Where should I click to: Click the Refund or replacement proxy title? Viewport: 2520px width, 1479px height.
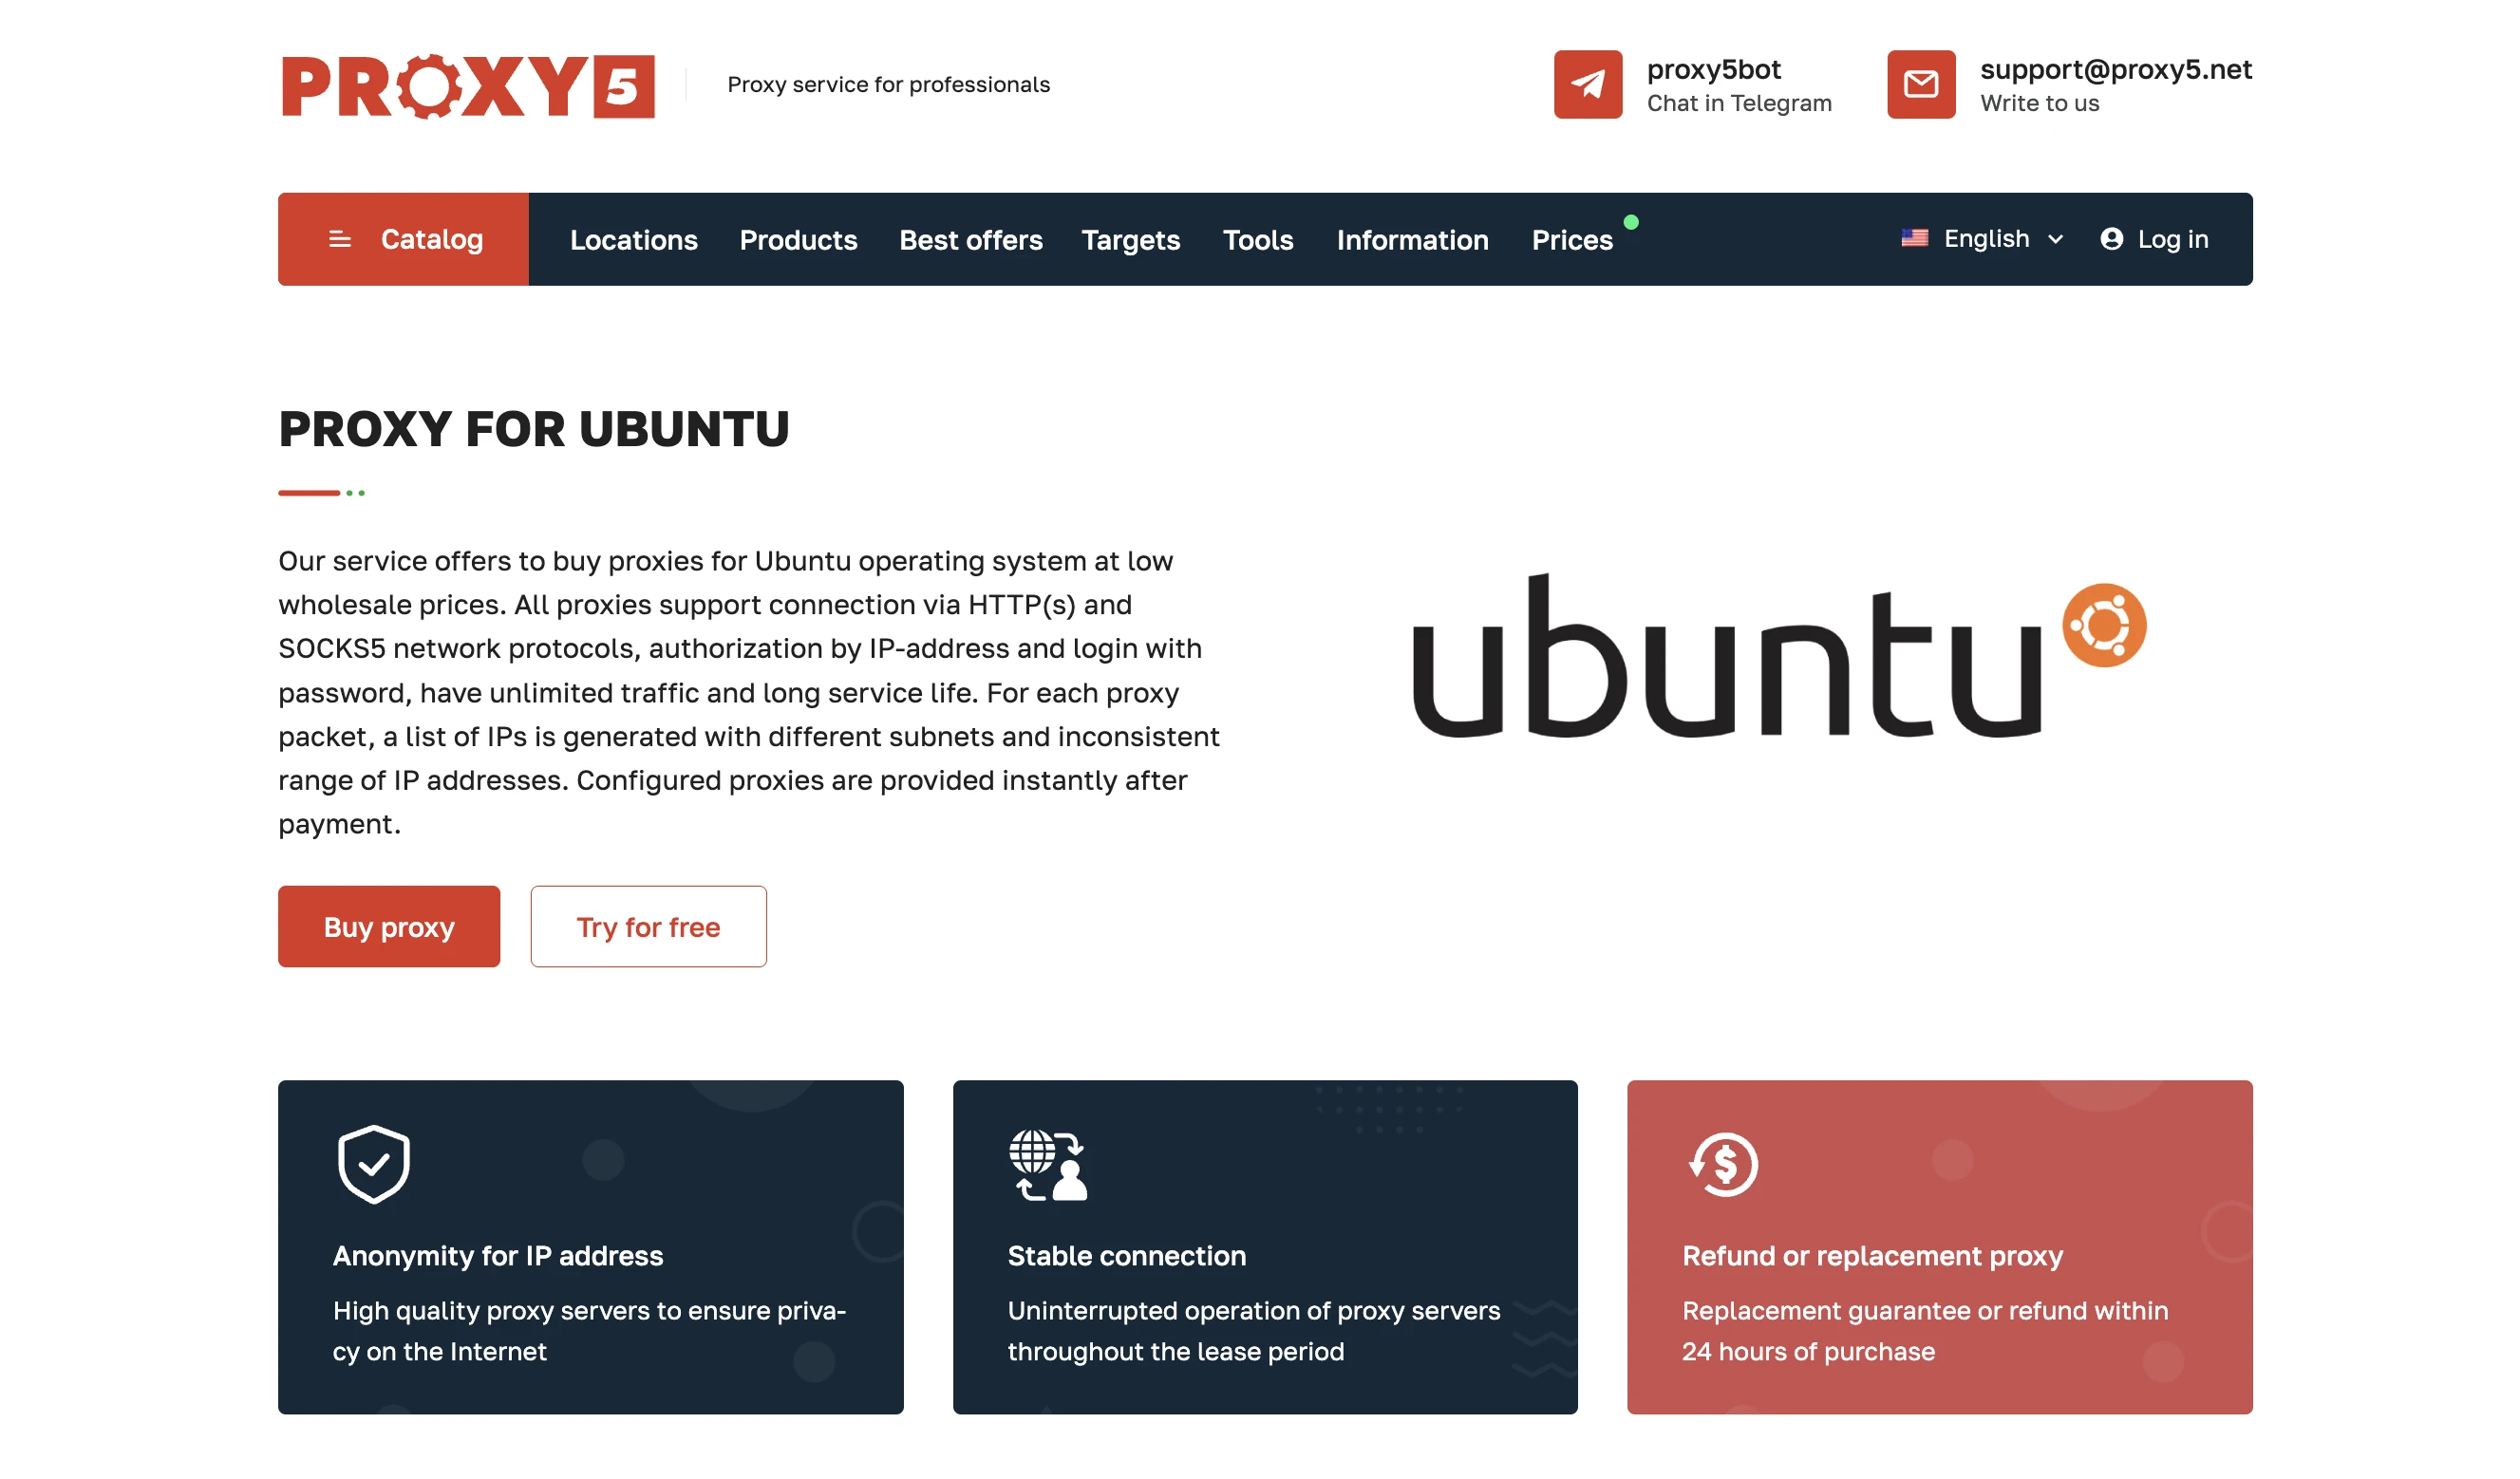pyautogui.click(x=1872, y=1256)
